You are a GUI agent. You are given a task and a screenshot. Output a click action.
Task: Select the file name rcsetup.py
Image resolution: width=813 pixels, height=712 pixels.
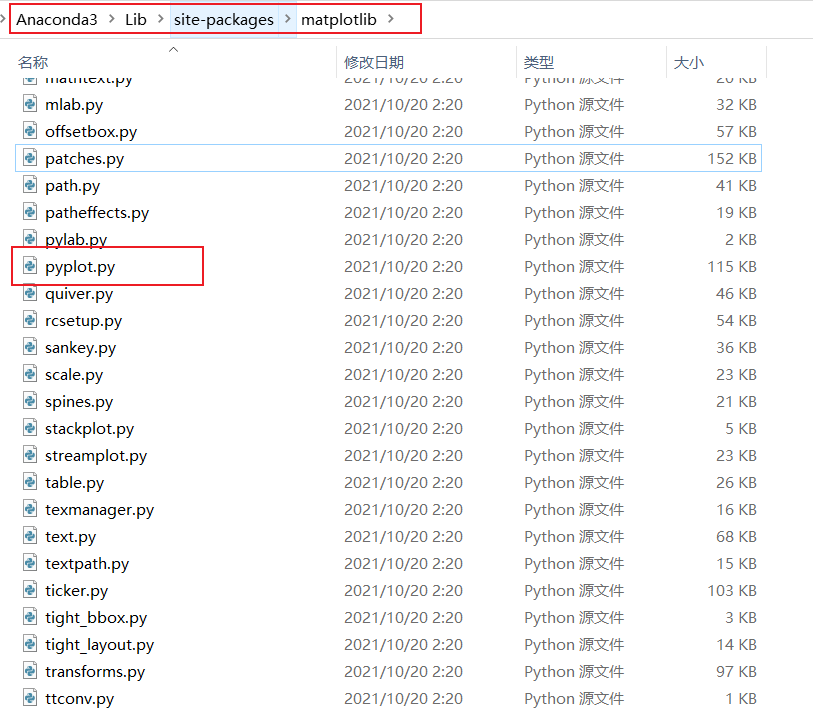tap(83, 321)
